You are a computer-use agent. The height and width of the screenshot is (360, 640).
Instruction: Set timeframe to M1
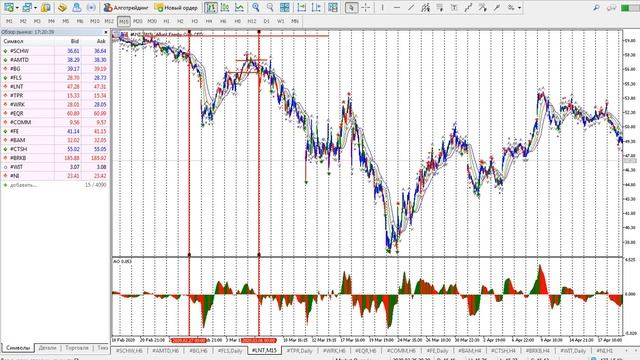(9, 21)
